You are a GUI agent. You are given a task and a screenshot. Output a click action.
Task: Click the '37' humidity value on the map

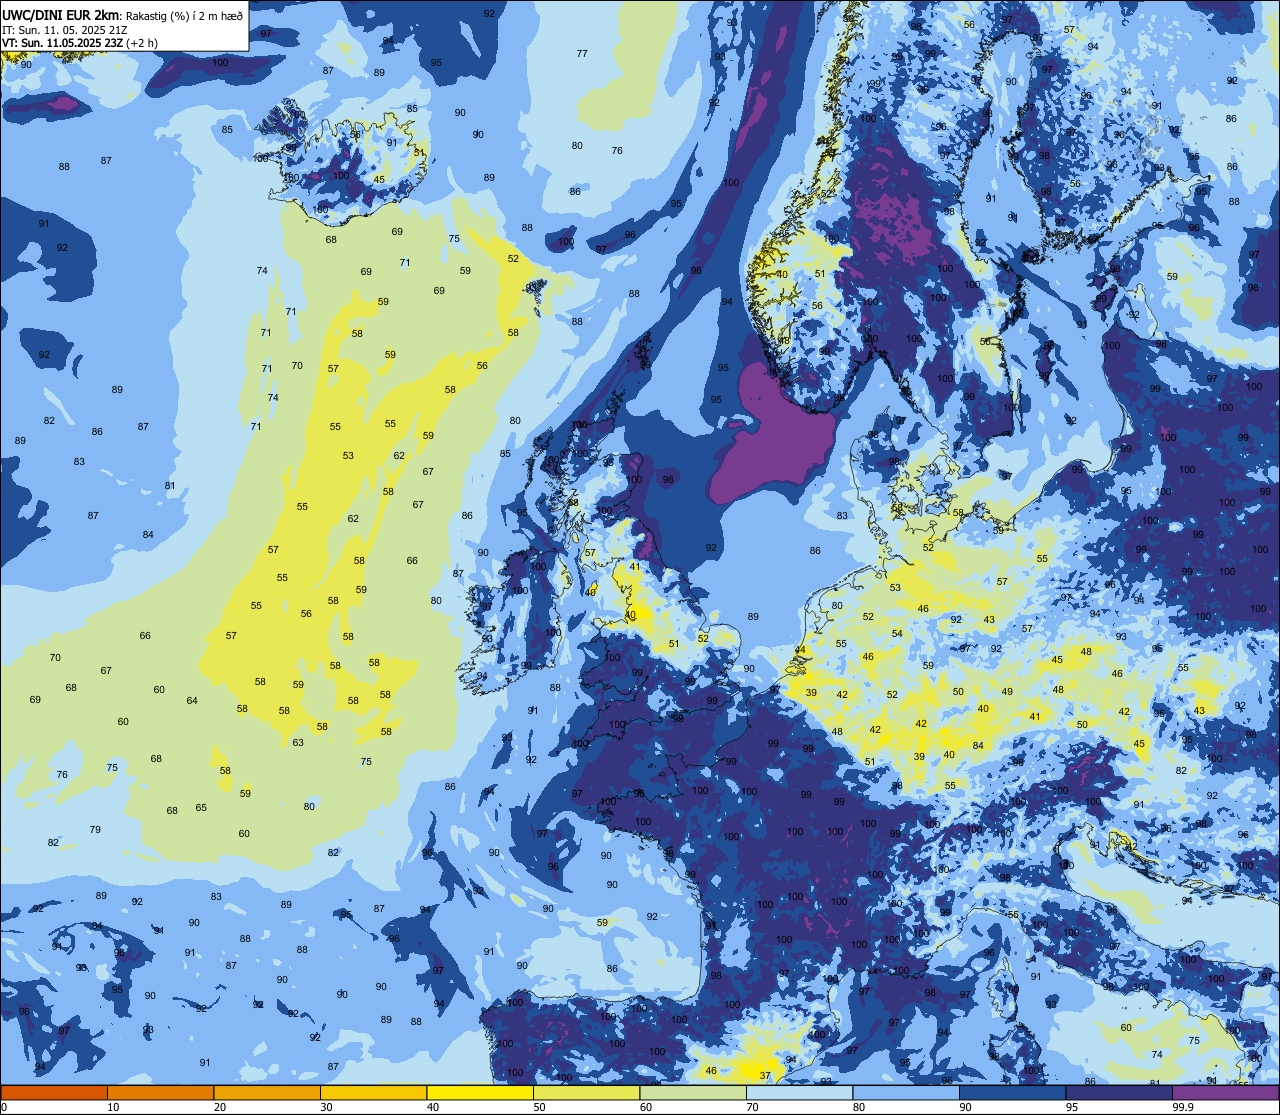[x=765, y=1076]
